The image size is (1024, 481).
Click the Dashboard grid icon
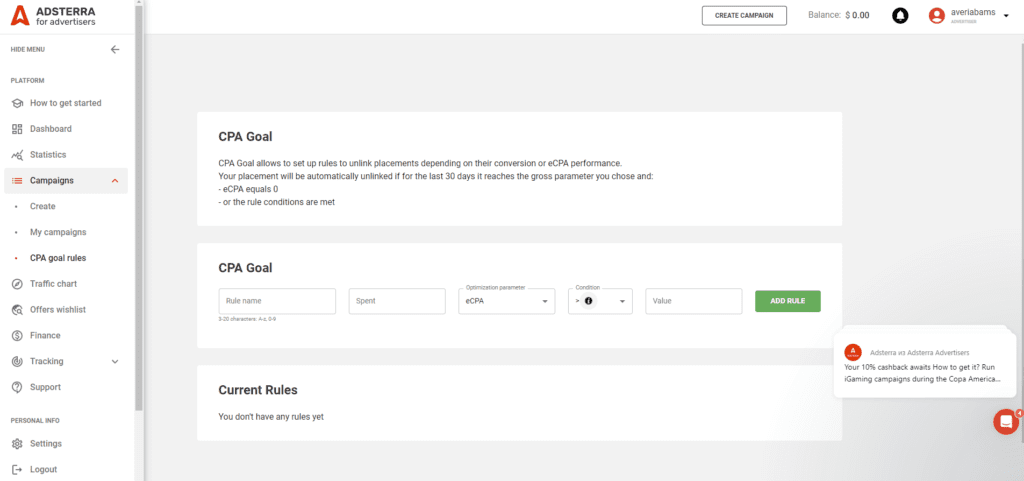click(18, 129)
